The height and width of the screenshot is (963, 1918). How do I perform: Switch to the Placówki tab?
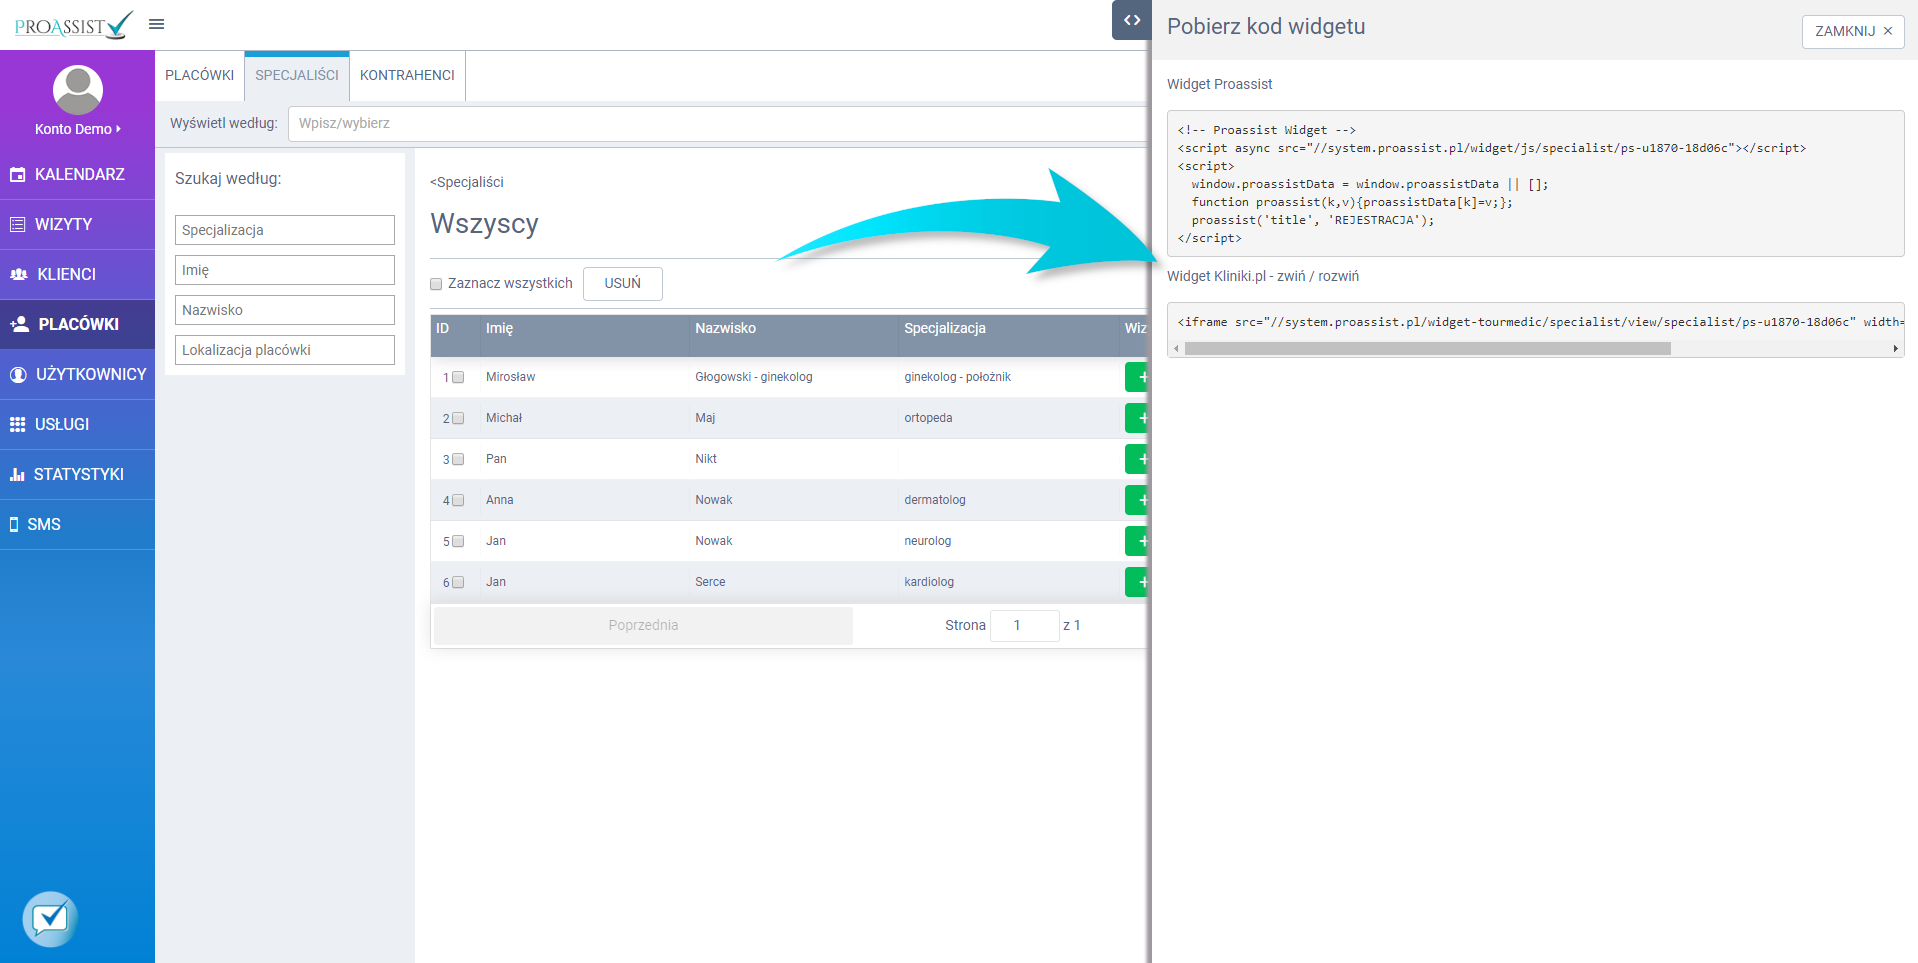pos(200,75)
